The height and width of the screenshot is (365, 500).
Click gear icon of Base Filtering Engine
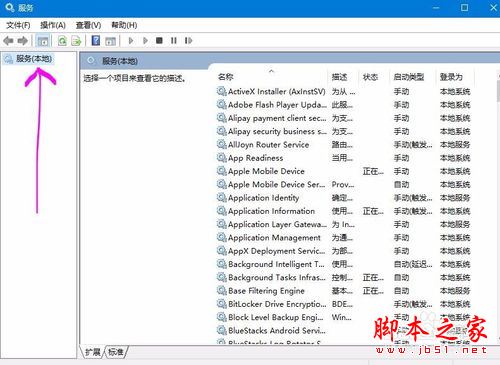[x=222, y=291]
